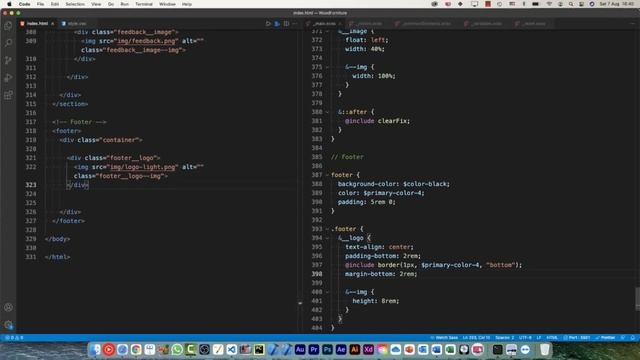
Task: Open Manage gear in activity bar
Action: click(x=8, y=325)
